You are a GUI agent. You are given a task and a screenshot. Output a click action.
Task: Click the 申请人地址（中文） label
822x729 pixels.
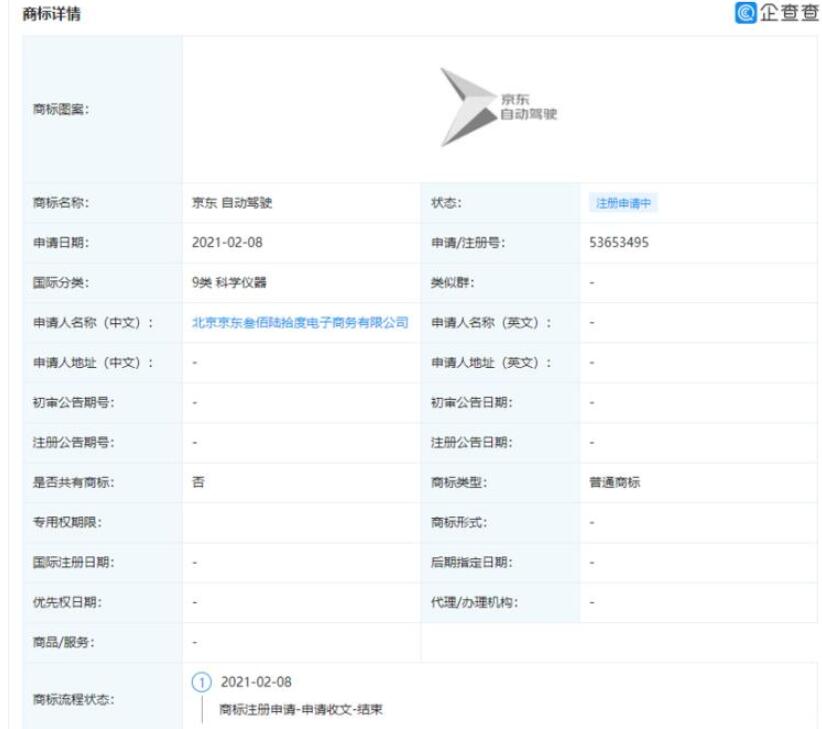point(93,363)
